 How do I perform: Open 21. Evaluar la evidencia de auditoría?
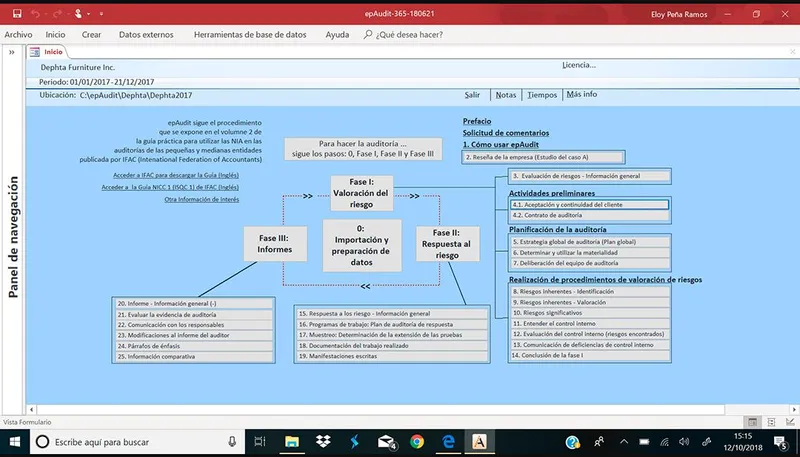193,315
